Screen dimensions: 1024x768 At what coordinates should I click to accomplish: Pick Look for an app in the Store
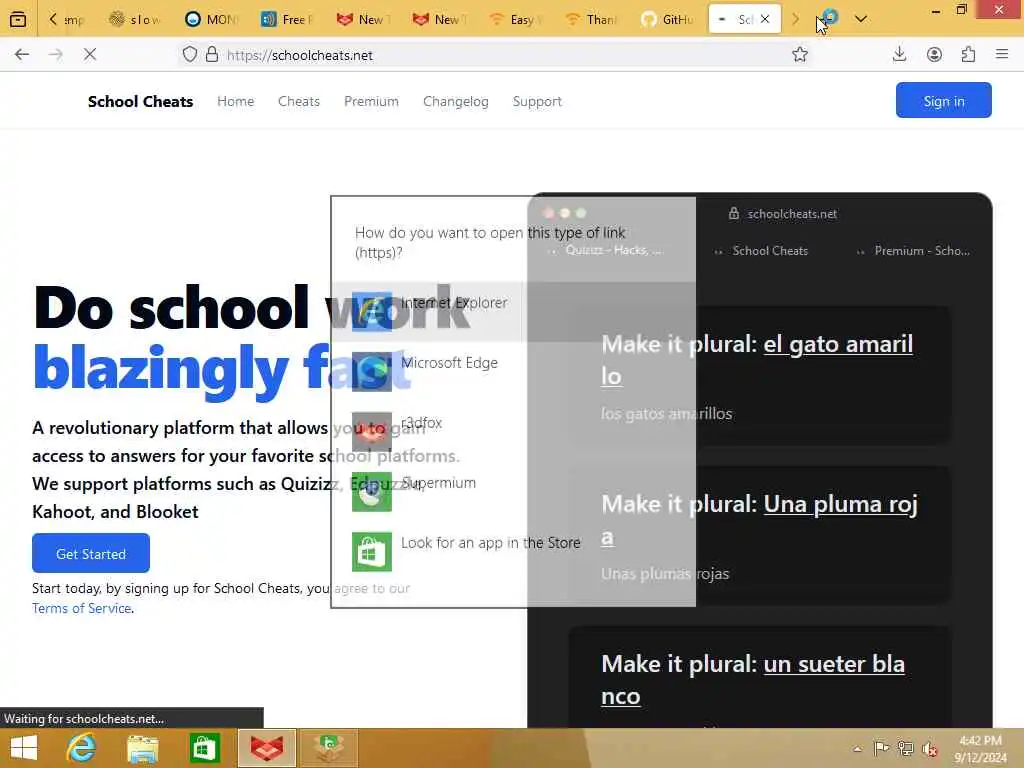(513, 552)
